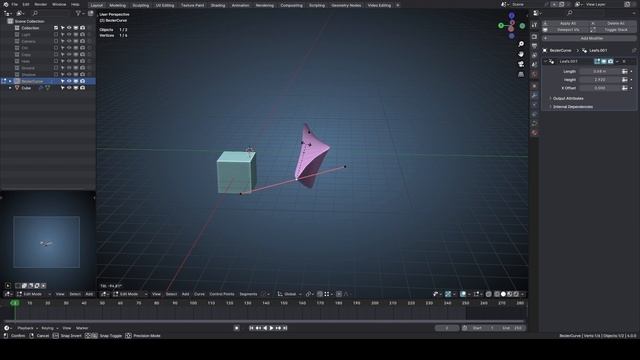Click the geometry nodes icon beside Leafs.001
The image size is (640, 360).
[x=584, y=51]
